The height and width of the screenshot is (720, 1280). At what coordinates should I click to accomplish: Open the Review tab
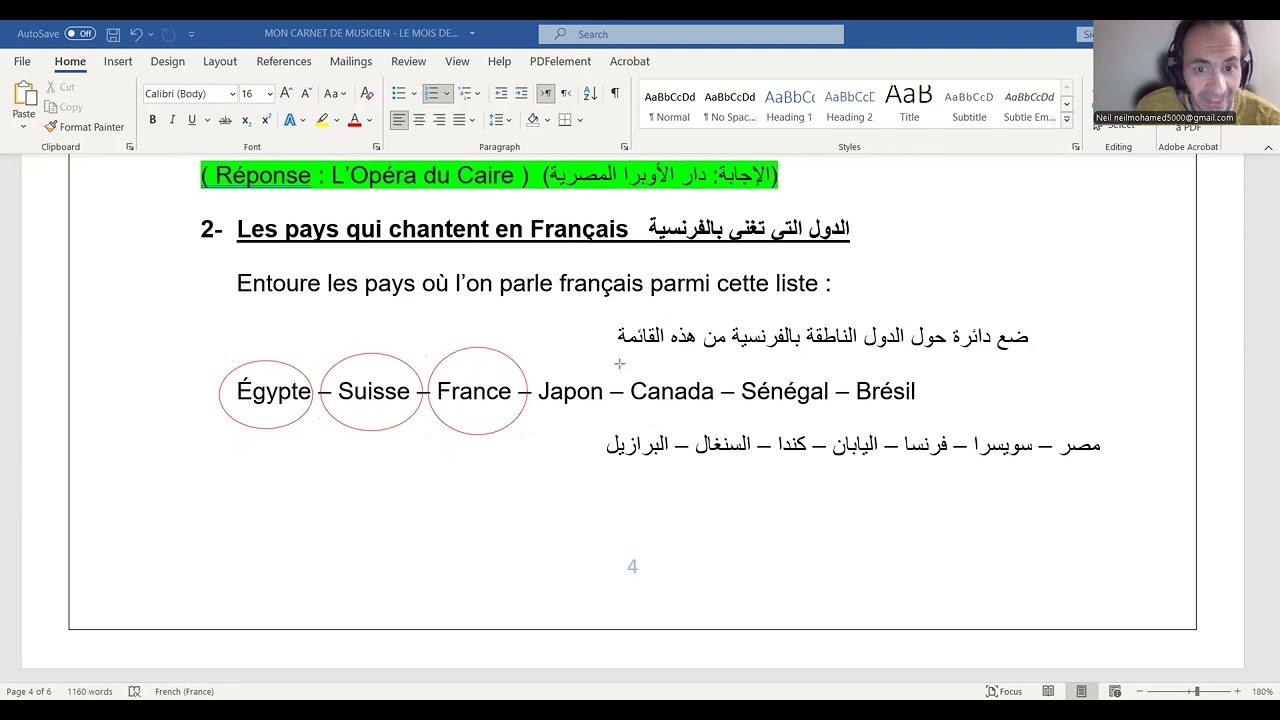tap(408, 61)
